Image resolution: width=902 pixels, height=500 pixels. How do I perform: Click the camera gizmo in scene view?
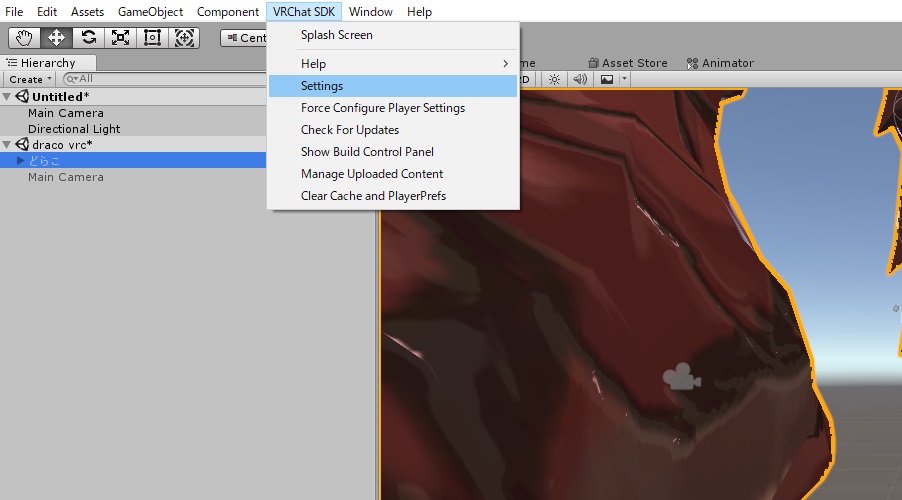tap(682, 377)
